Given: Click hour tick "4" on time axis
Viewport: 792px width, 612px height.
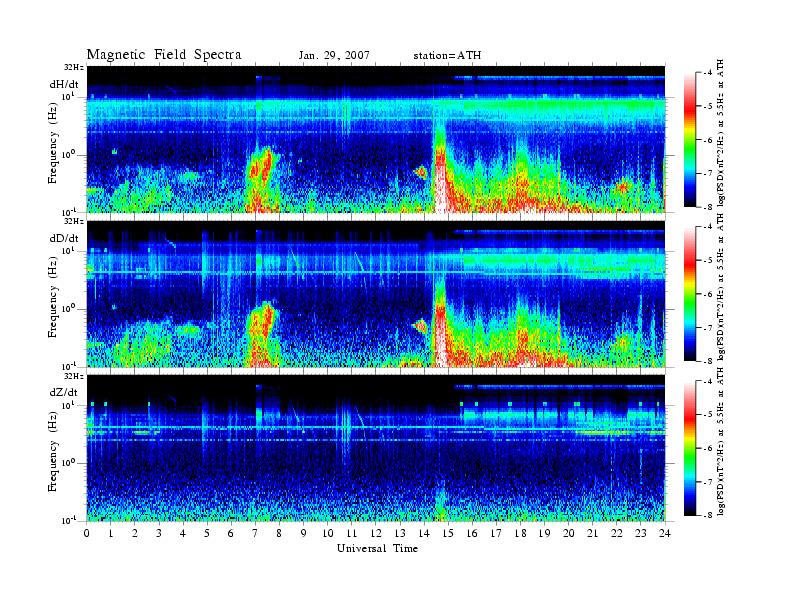Looking at the screenshot, I should coord(183,533).
